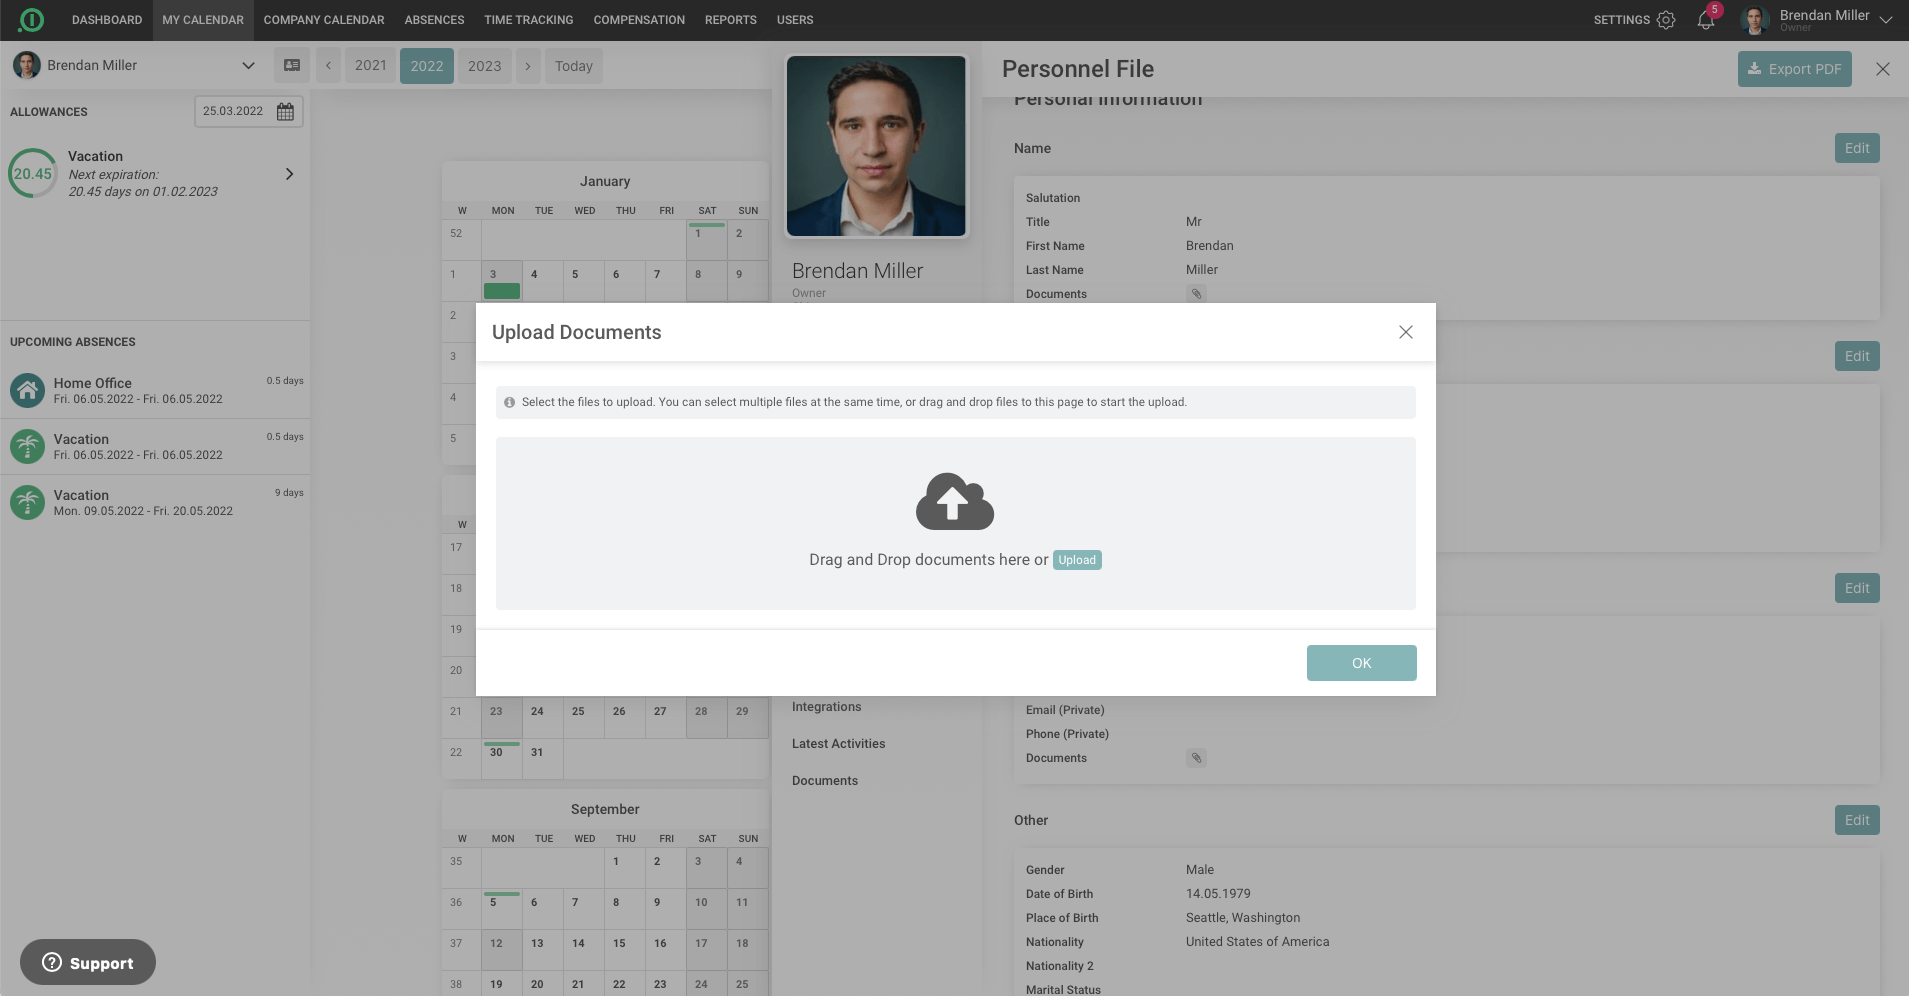The height and width of the screenshot is (996, 1909).
Task: Switch to the Company Calendar tab
Action: pos(324,20)
